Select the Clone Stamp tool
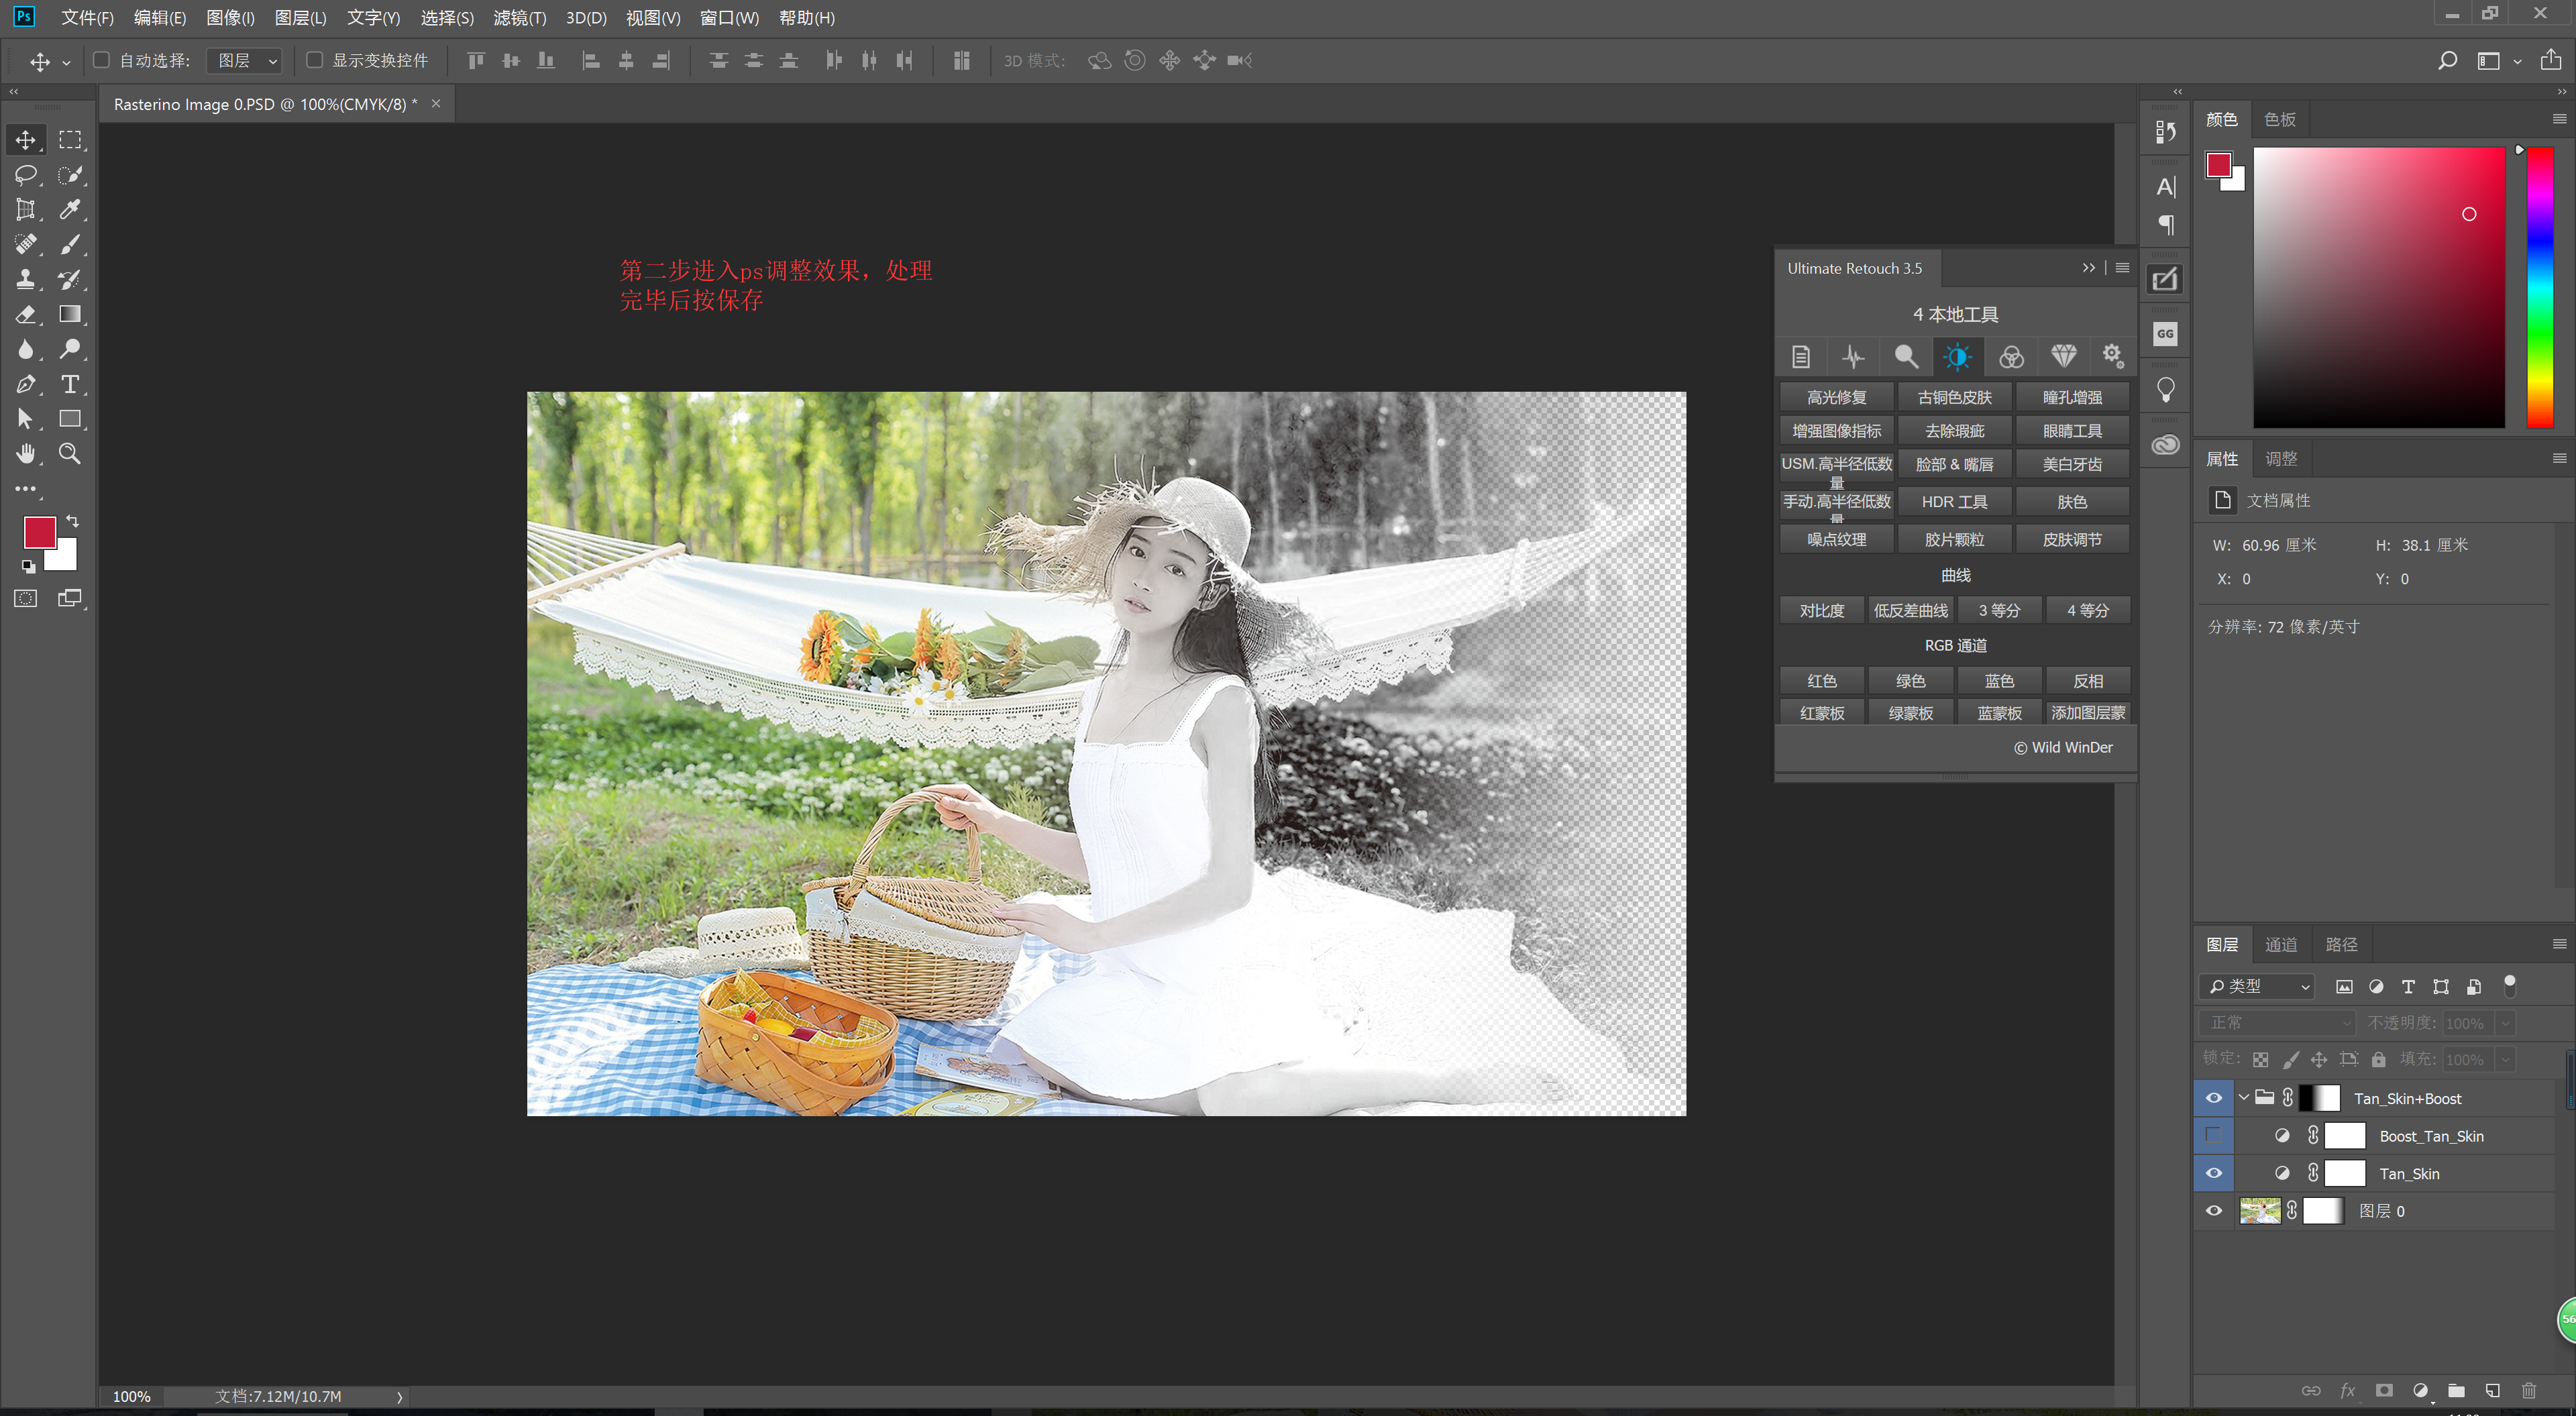Image resolution: width=2576 pixels, height=1416 pixels. click(x=26, y=279)
